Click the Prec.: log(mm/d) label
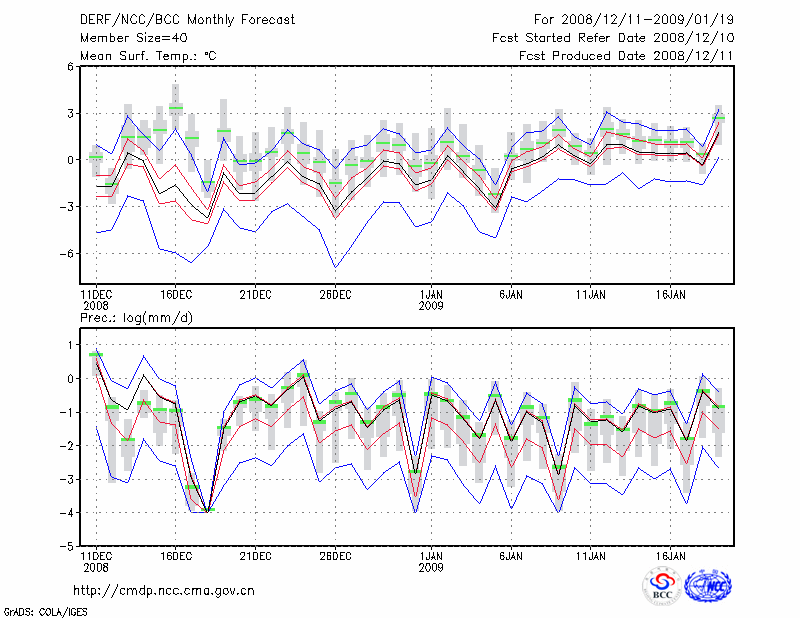Image resolution: width=800 pixels, height=618 pixels. (136, 318)
